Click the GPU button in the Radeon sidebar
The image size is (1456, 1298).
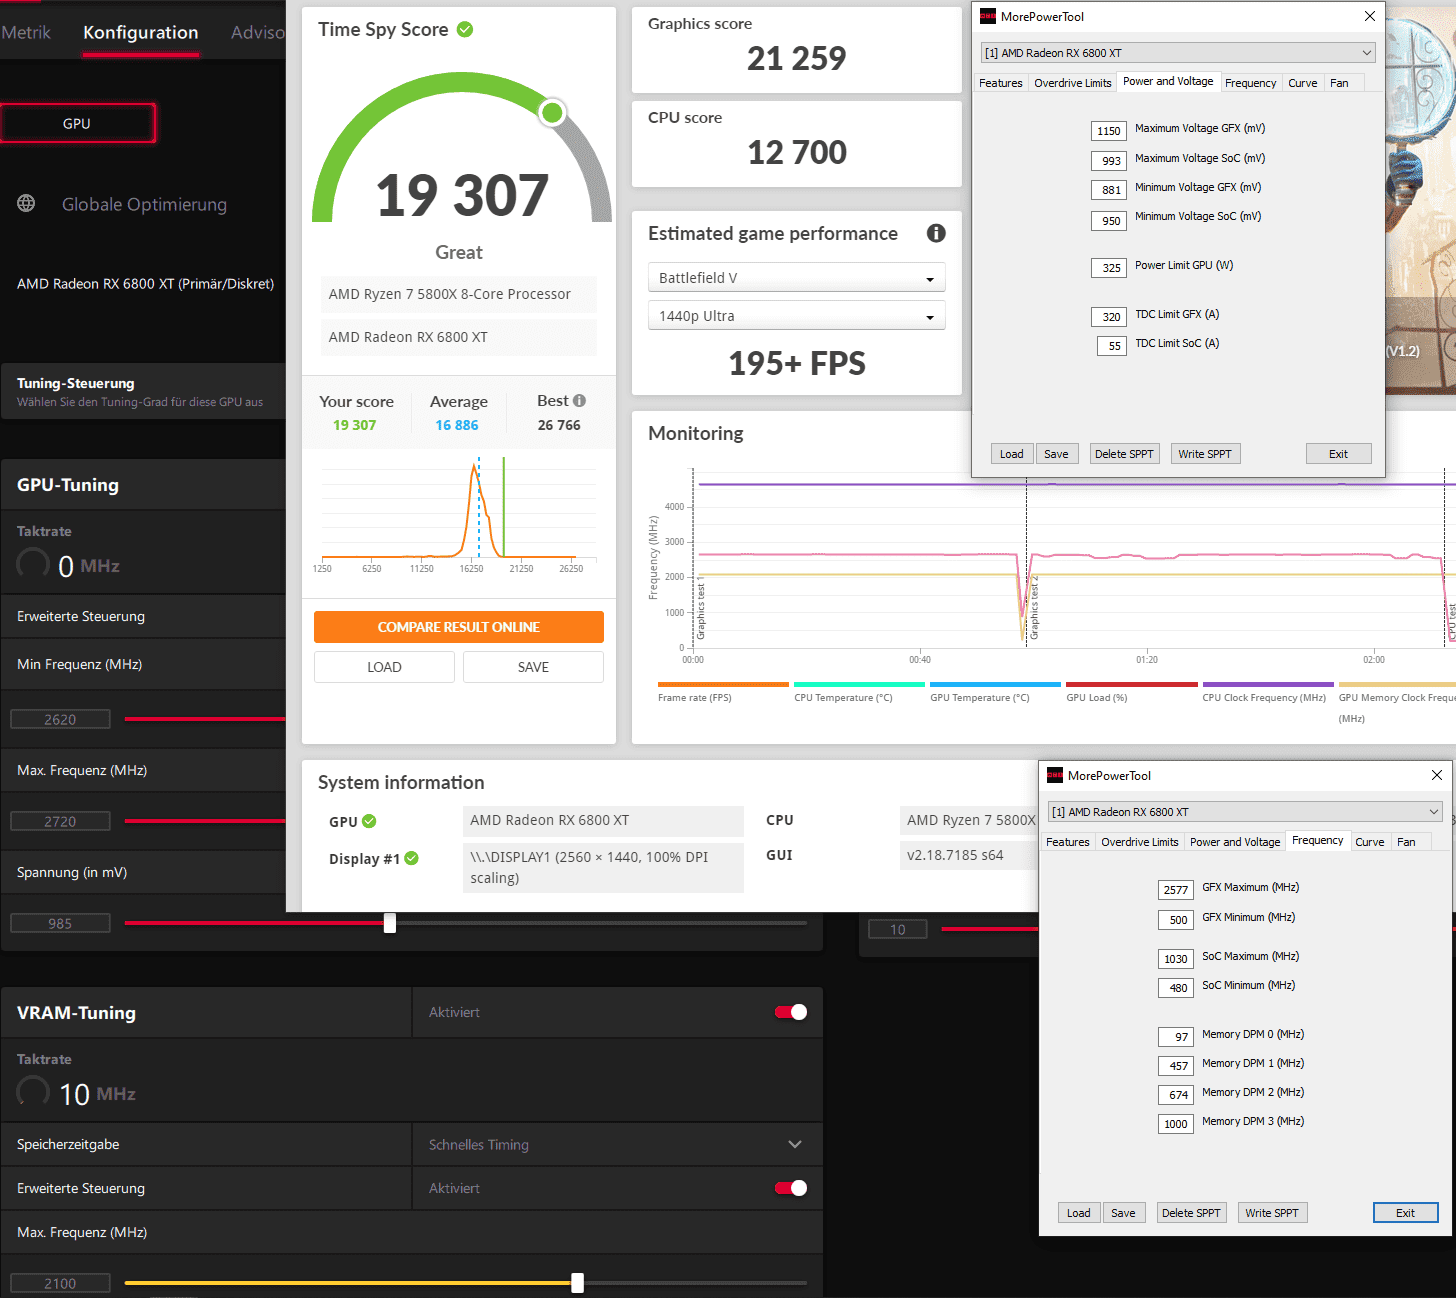click(77, 123)
